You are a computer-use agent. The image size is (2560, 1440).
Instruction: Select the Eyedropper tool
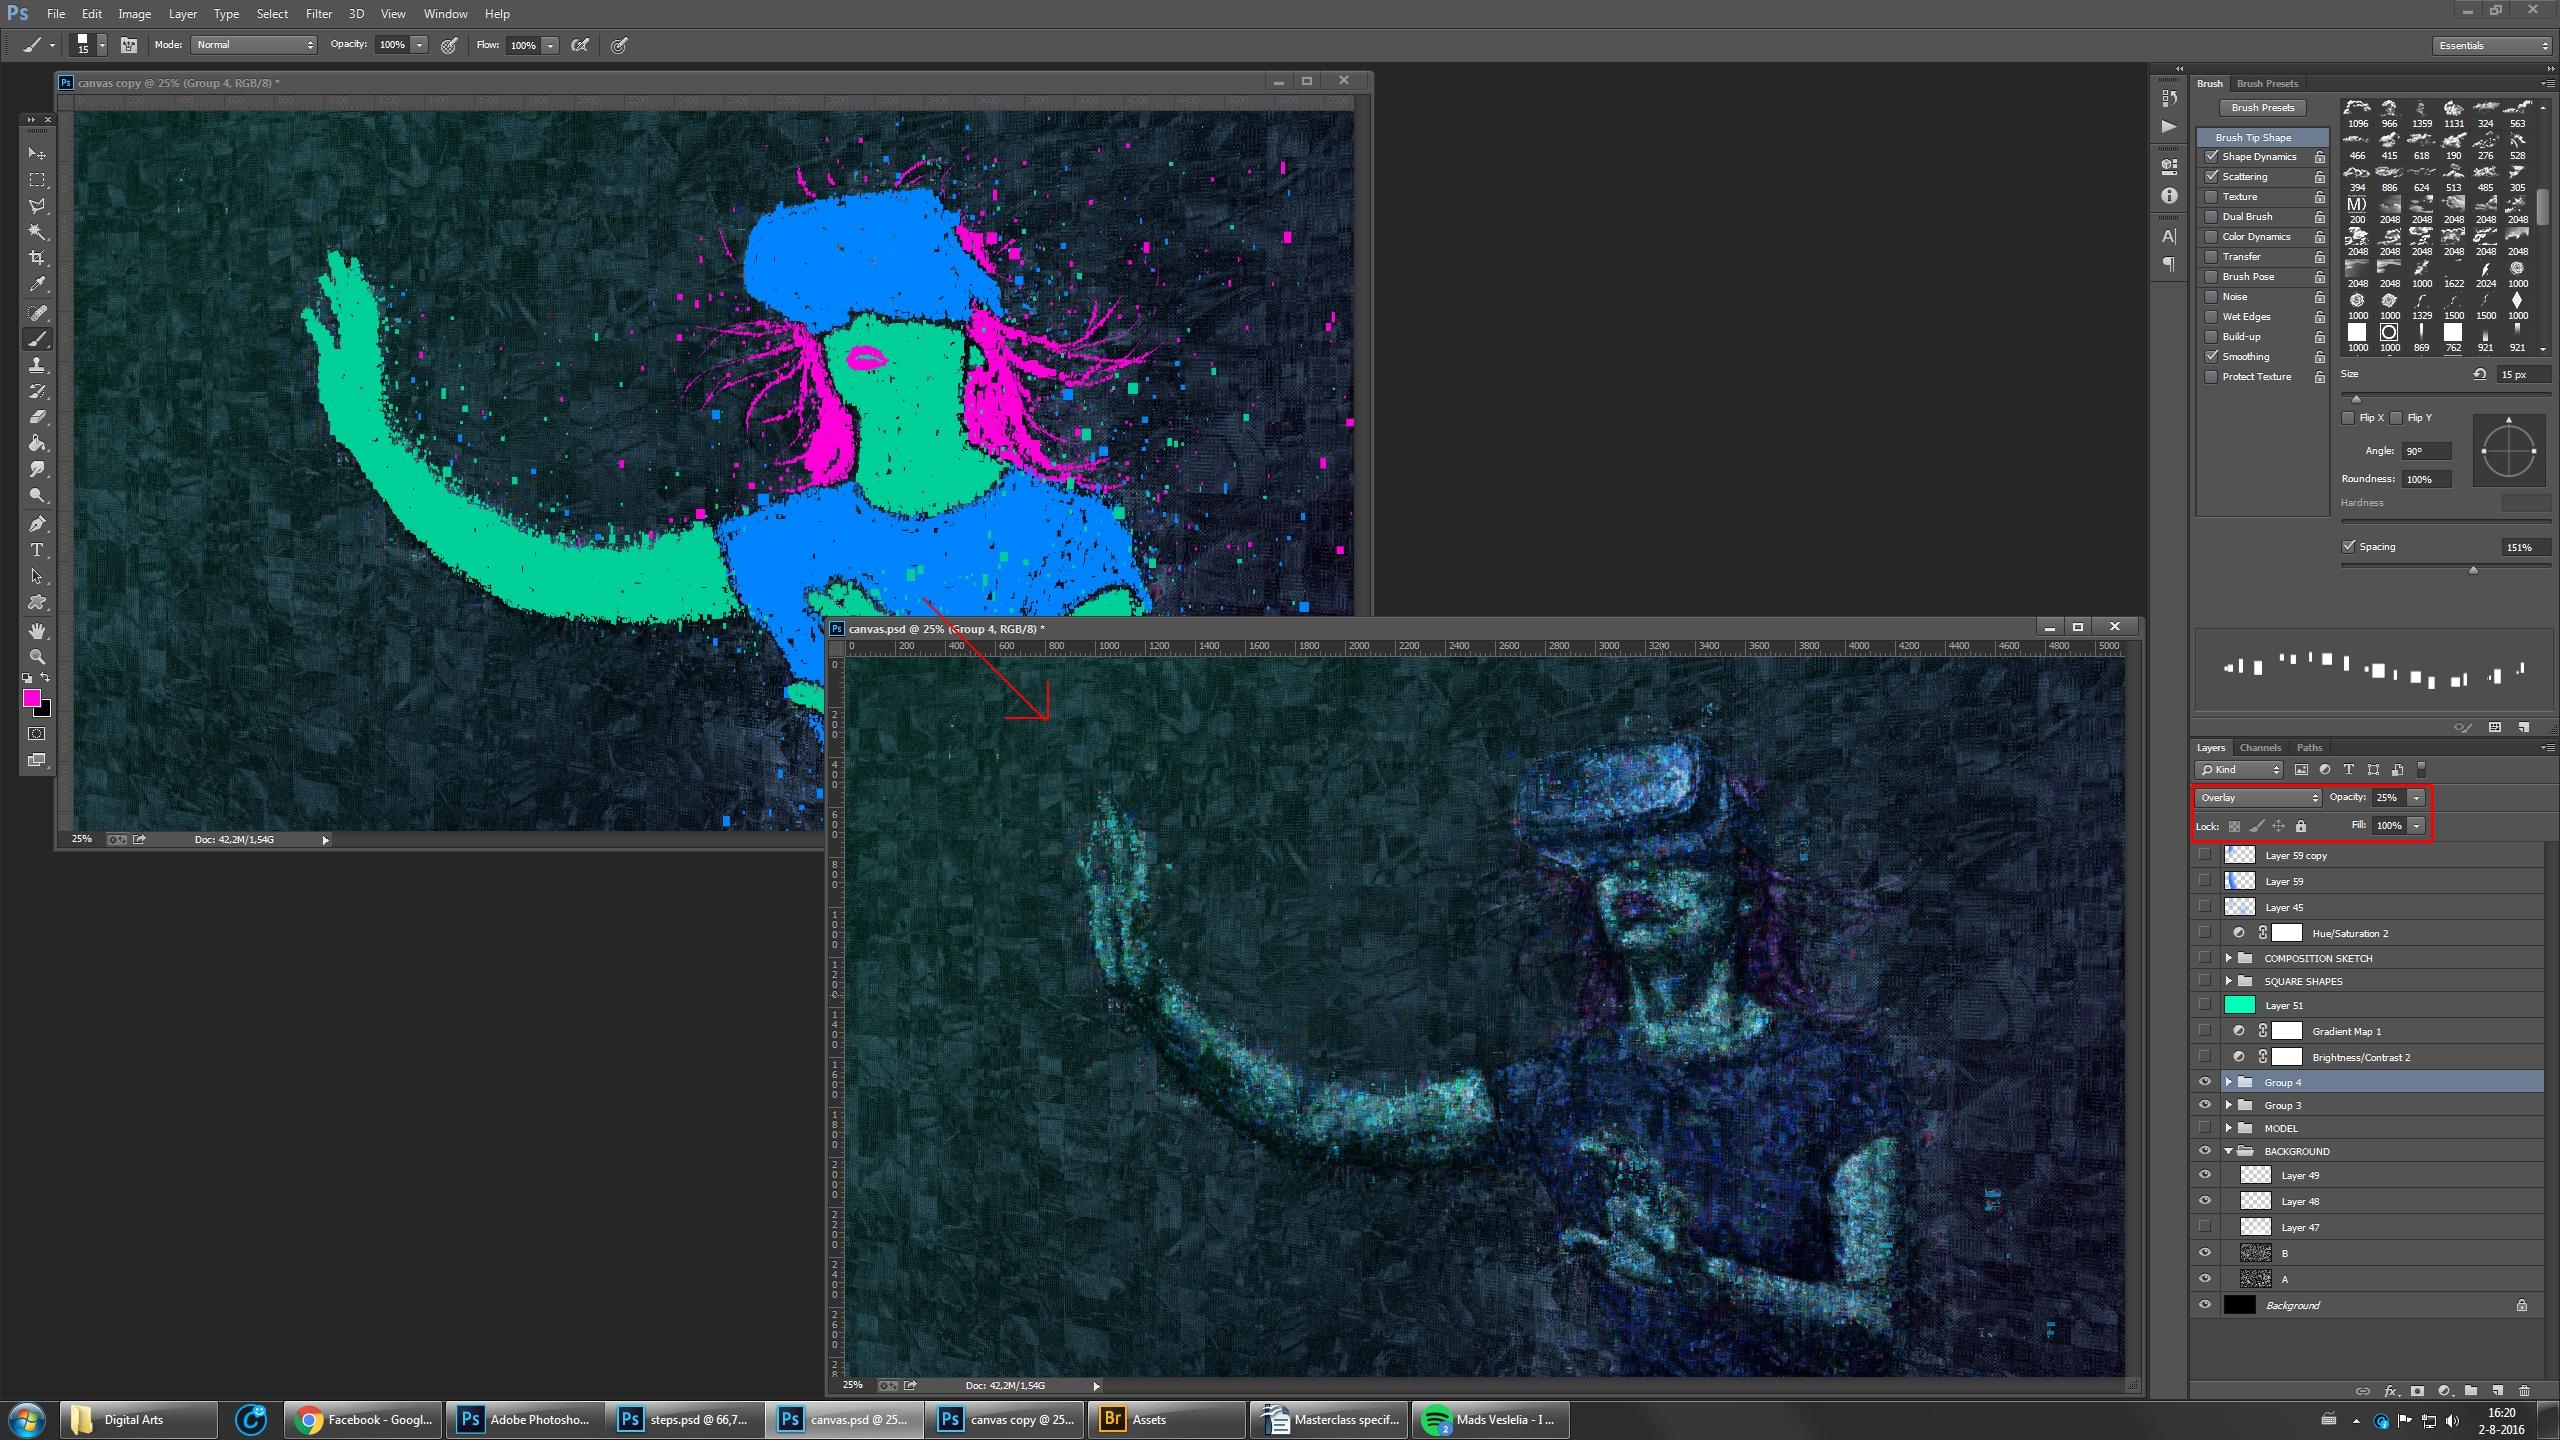coord(37,284)
